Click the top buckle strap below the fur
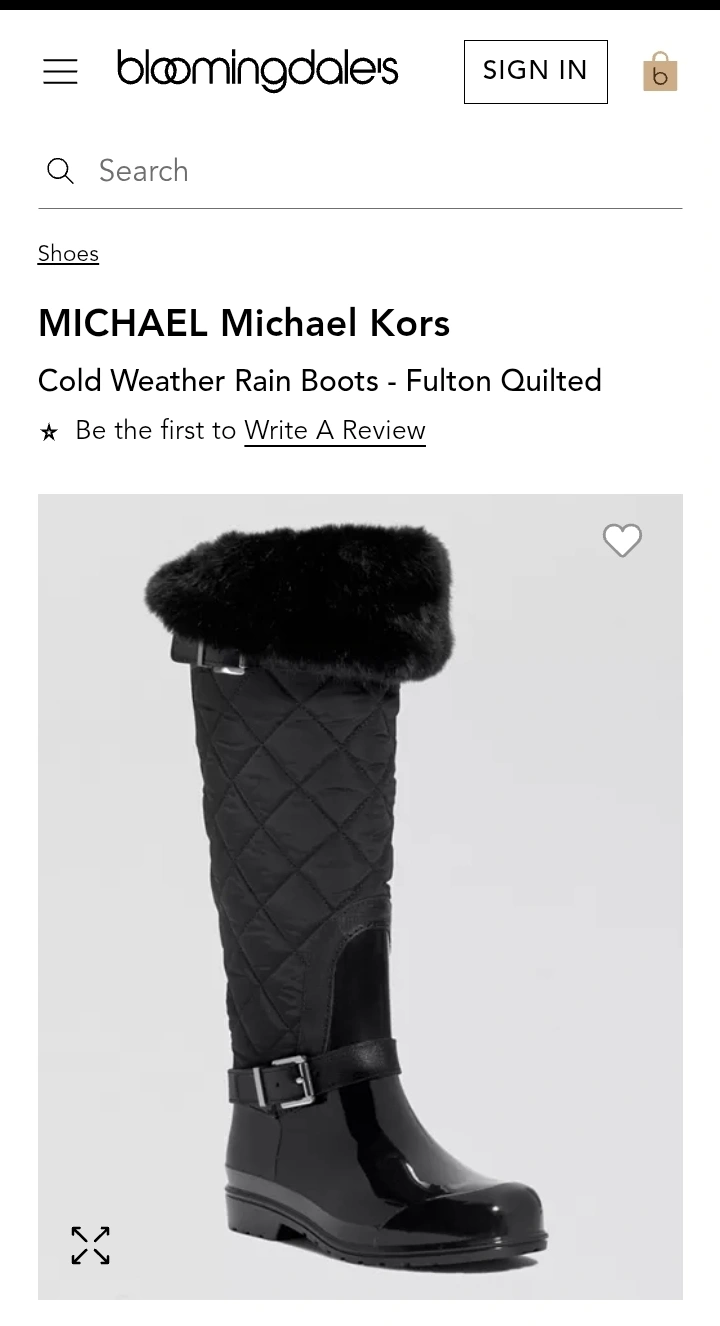720x1326 pixels. [x=217, y=653]
